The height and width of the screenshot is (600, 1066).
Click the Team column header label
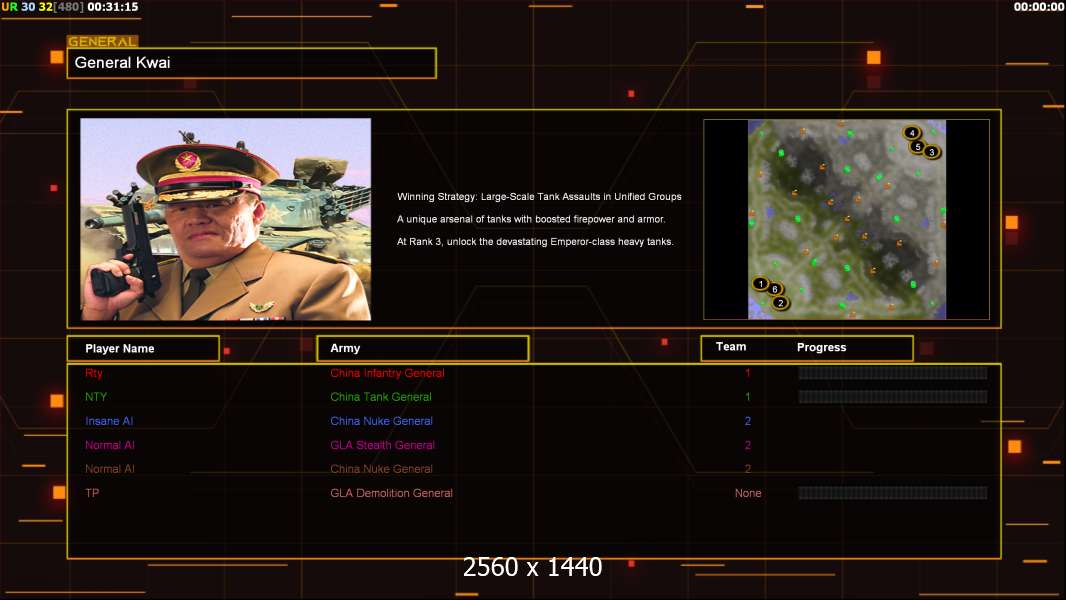pyautogui.click(x=731, y=347)
